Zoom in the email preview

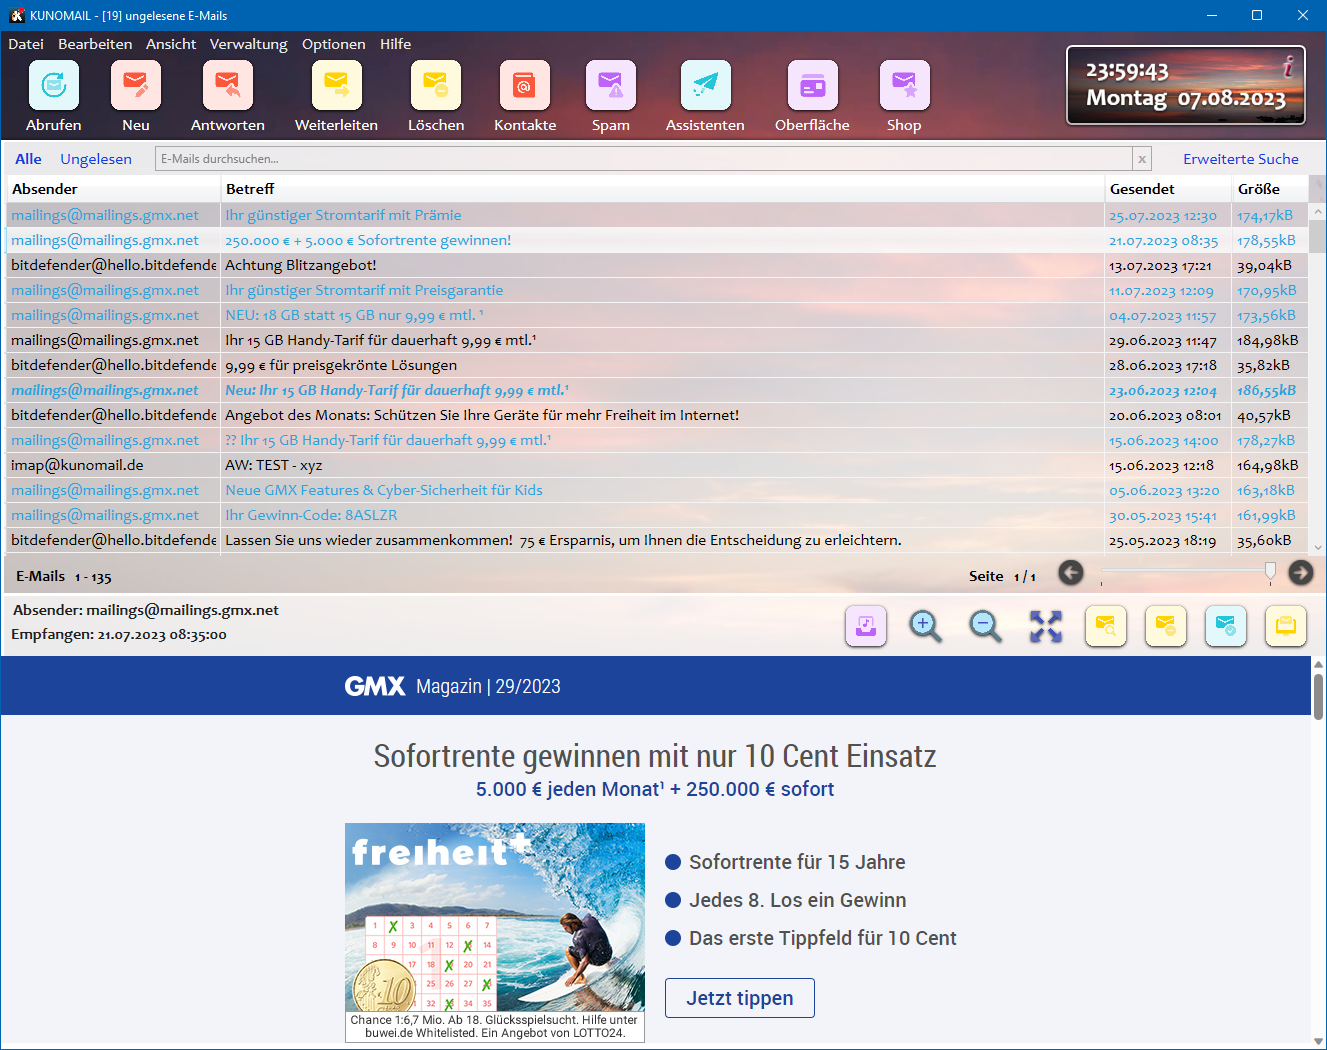[x=926, y=627]
